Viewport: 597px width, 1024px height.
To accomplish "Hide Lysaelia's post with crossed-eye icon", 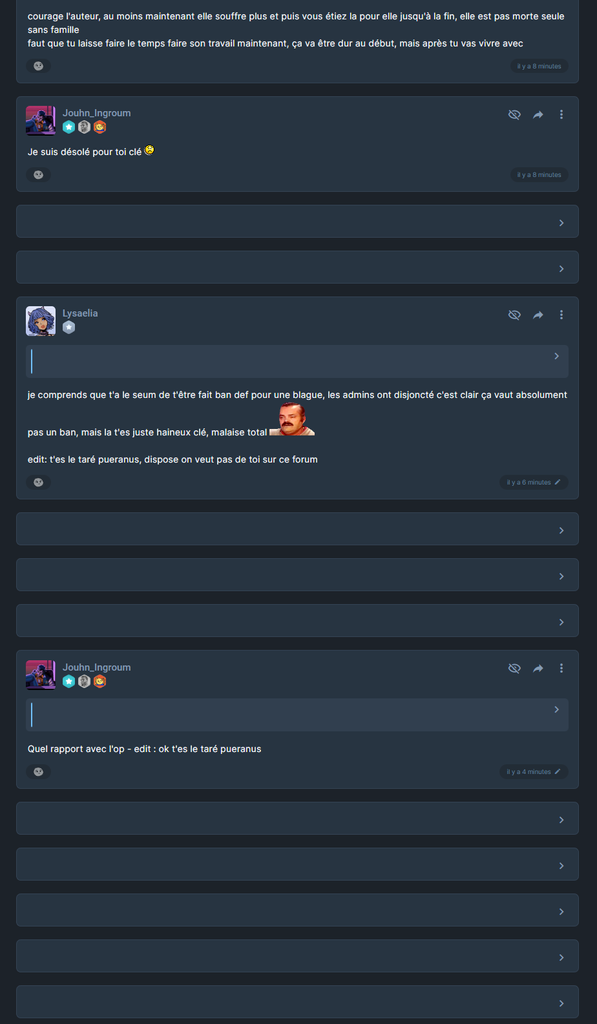I will click(514, 315).
